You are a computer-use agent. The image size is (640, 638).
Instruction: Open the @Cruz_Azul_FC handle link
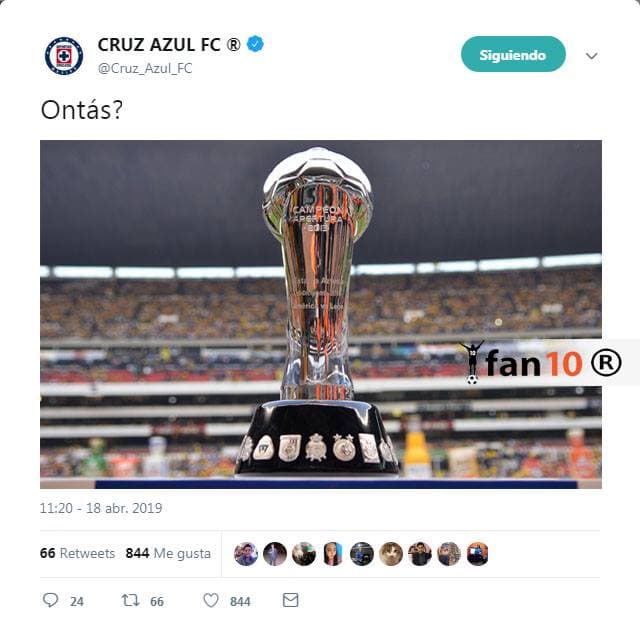pyautogui.click(x=145, y=68)
